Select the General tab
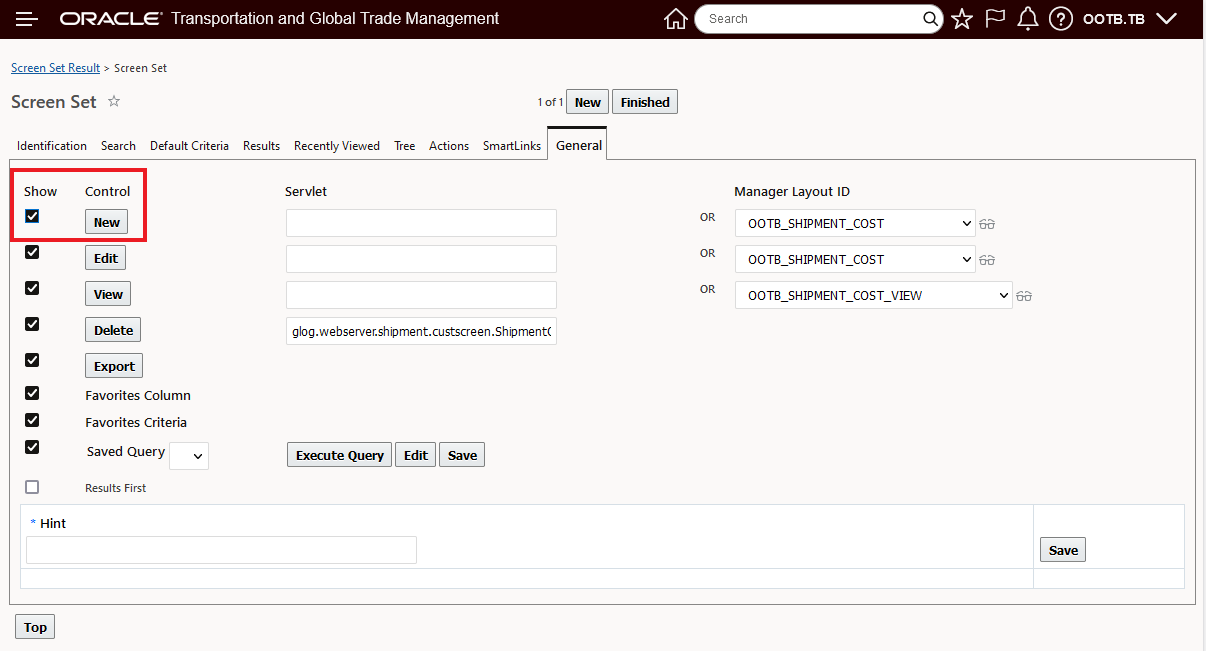 579,145
